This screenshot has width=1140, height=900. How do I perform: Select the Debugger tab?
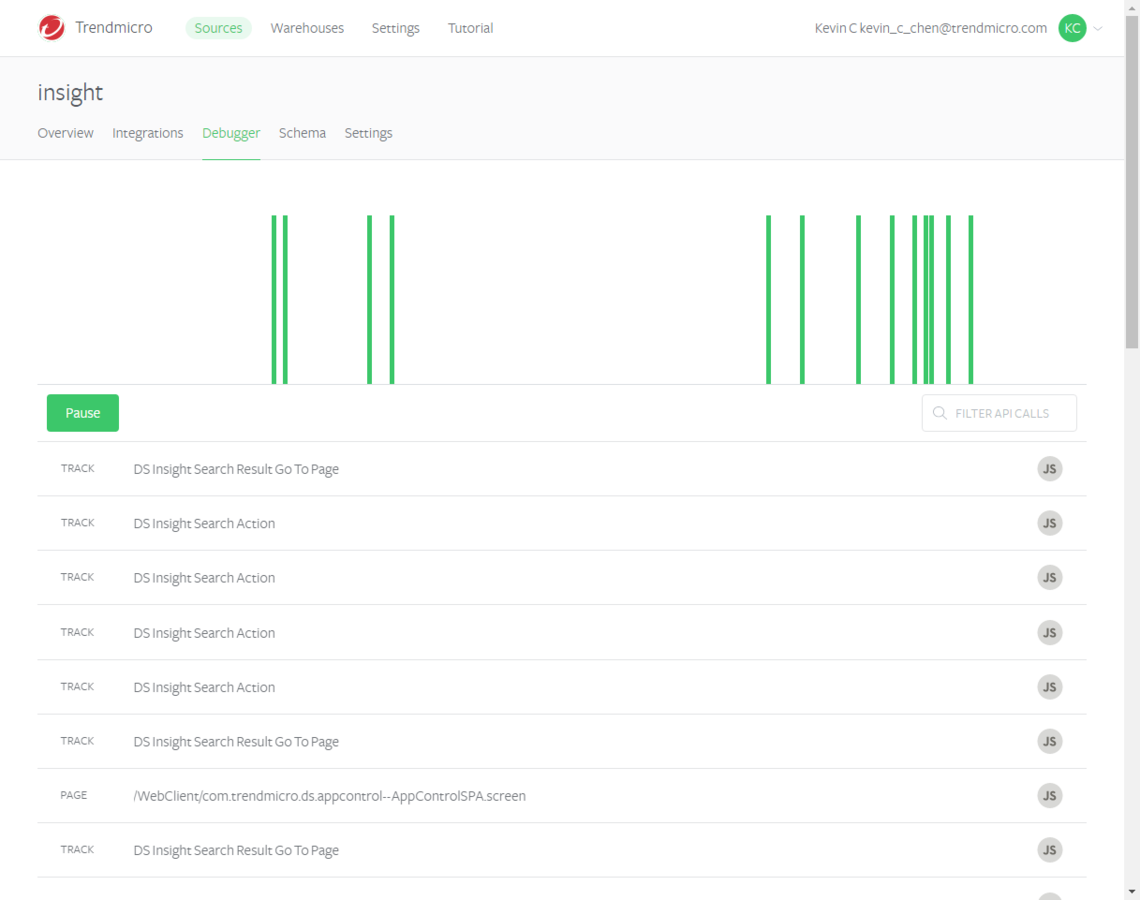pyautogui.click(x=230, y=133)
